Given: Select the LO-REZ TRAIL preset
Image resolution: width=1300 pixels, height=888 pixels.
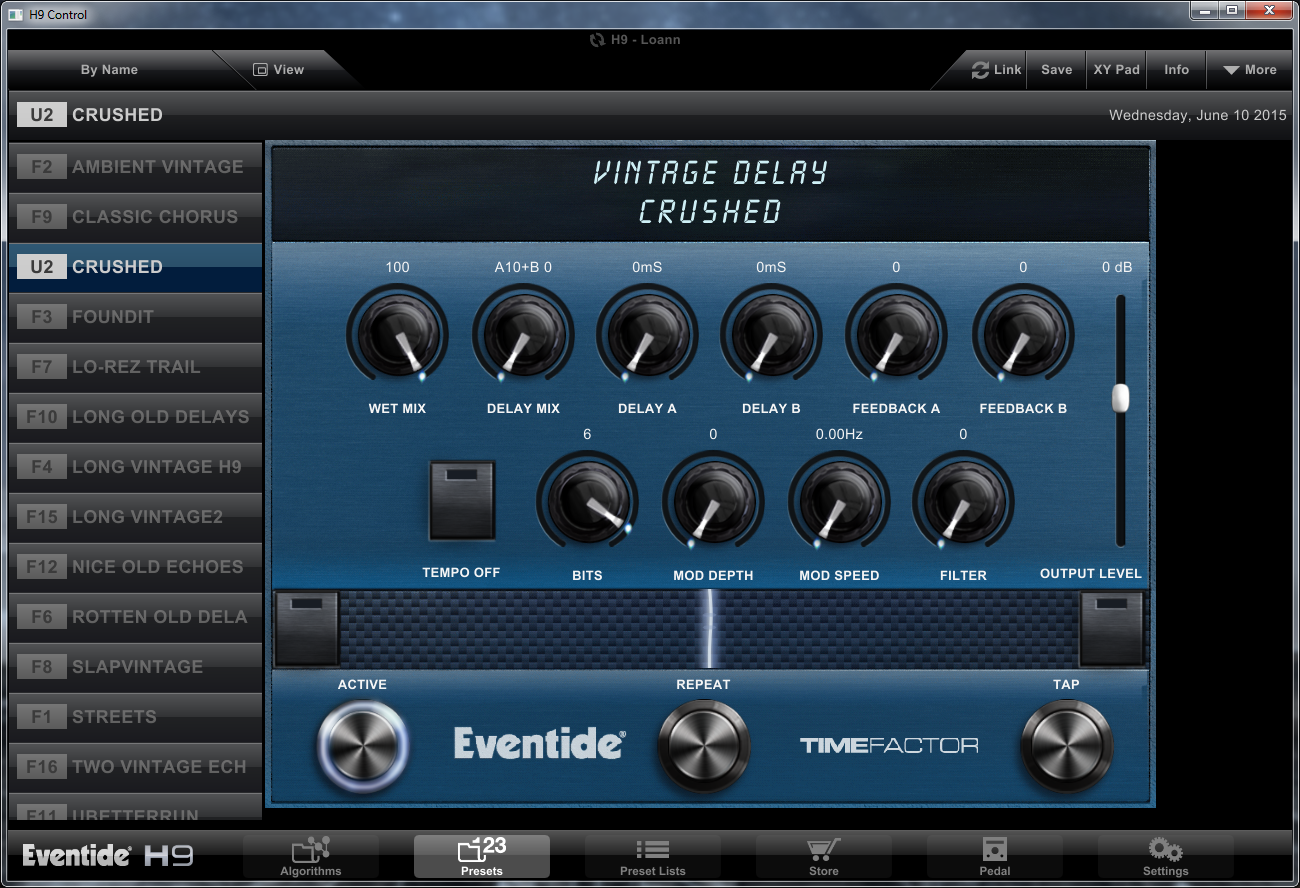Looking at the screenshot, I should click(x=135, y=367).
